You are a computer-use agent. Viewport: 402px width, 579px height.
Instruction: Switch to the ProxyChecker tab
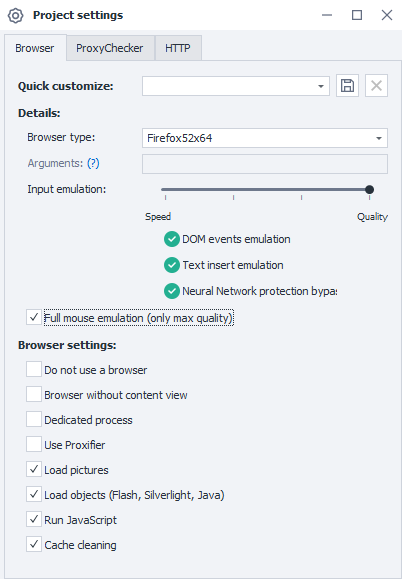(110, 48)
